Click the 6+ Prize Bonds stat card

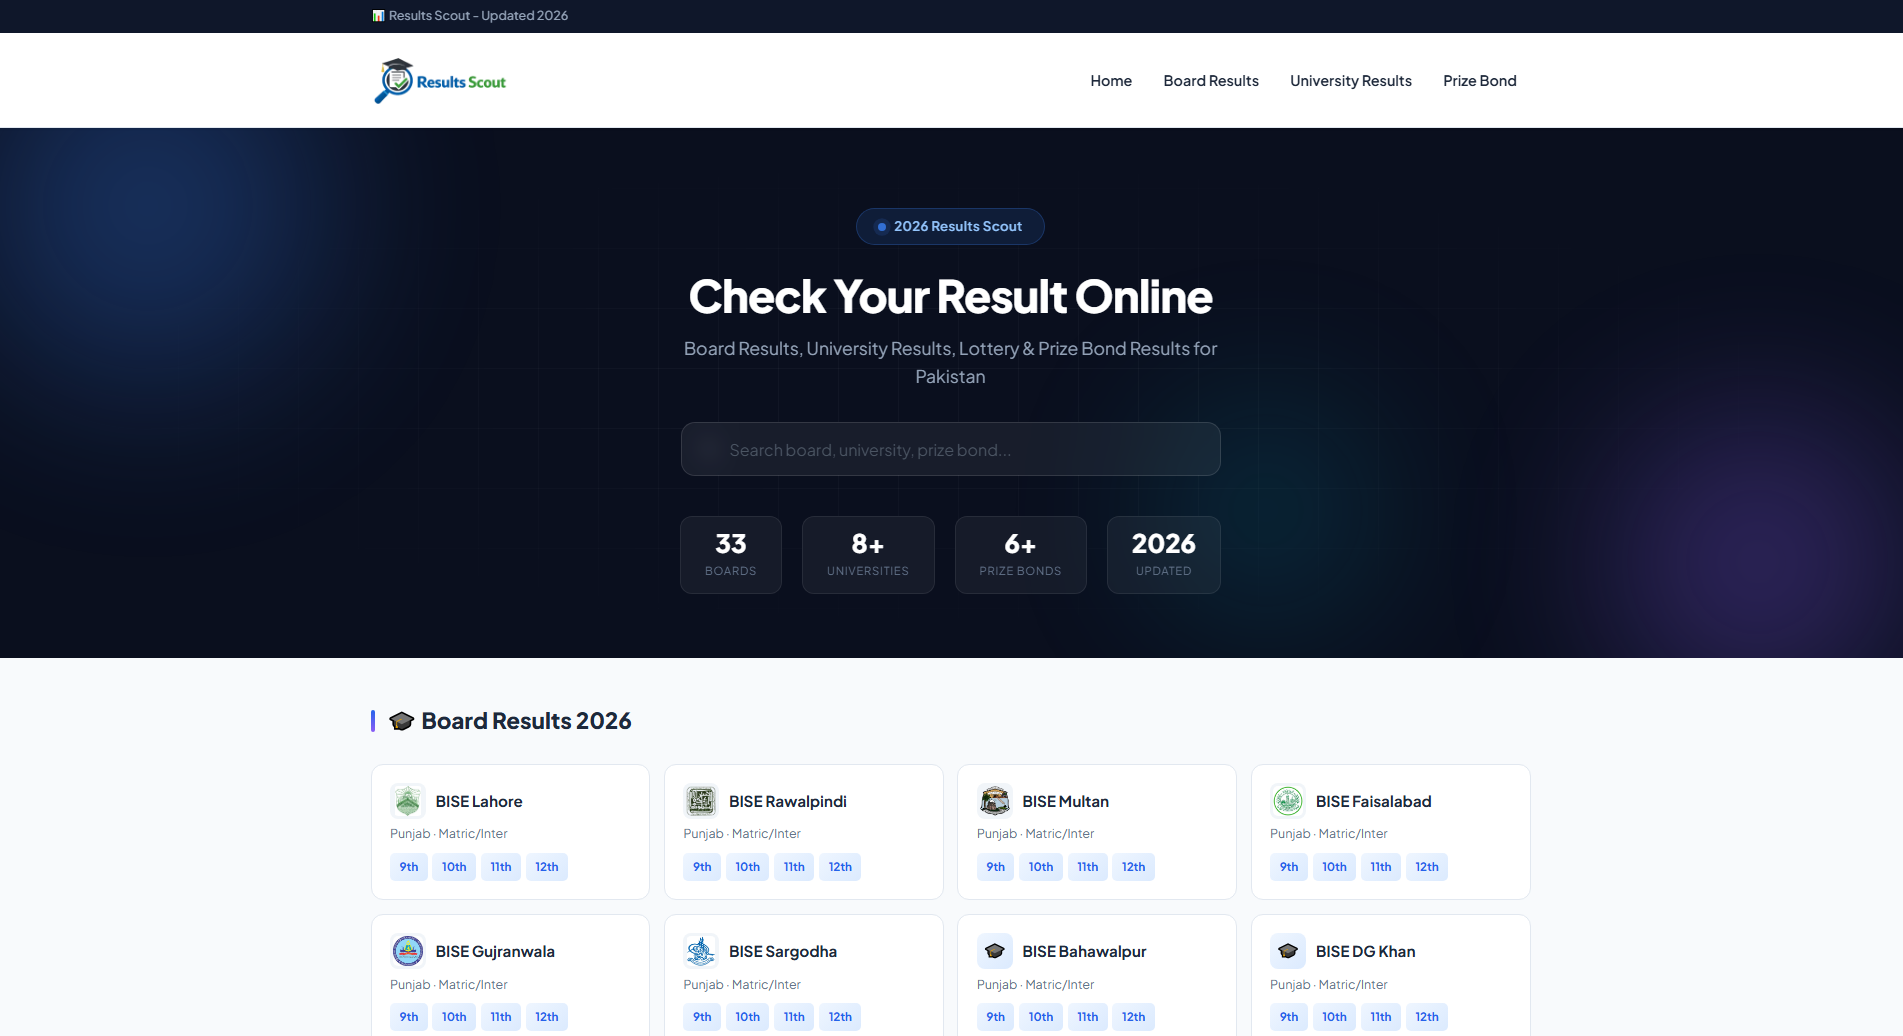pos(1021,555)
